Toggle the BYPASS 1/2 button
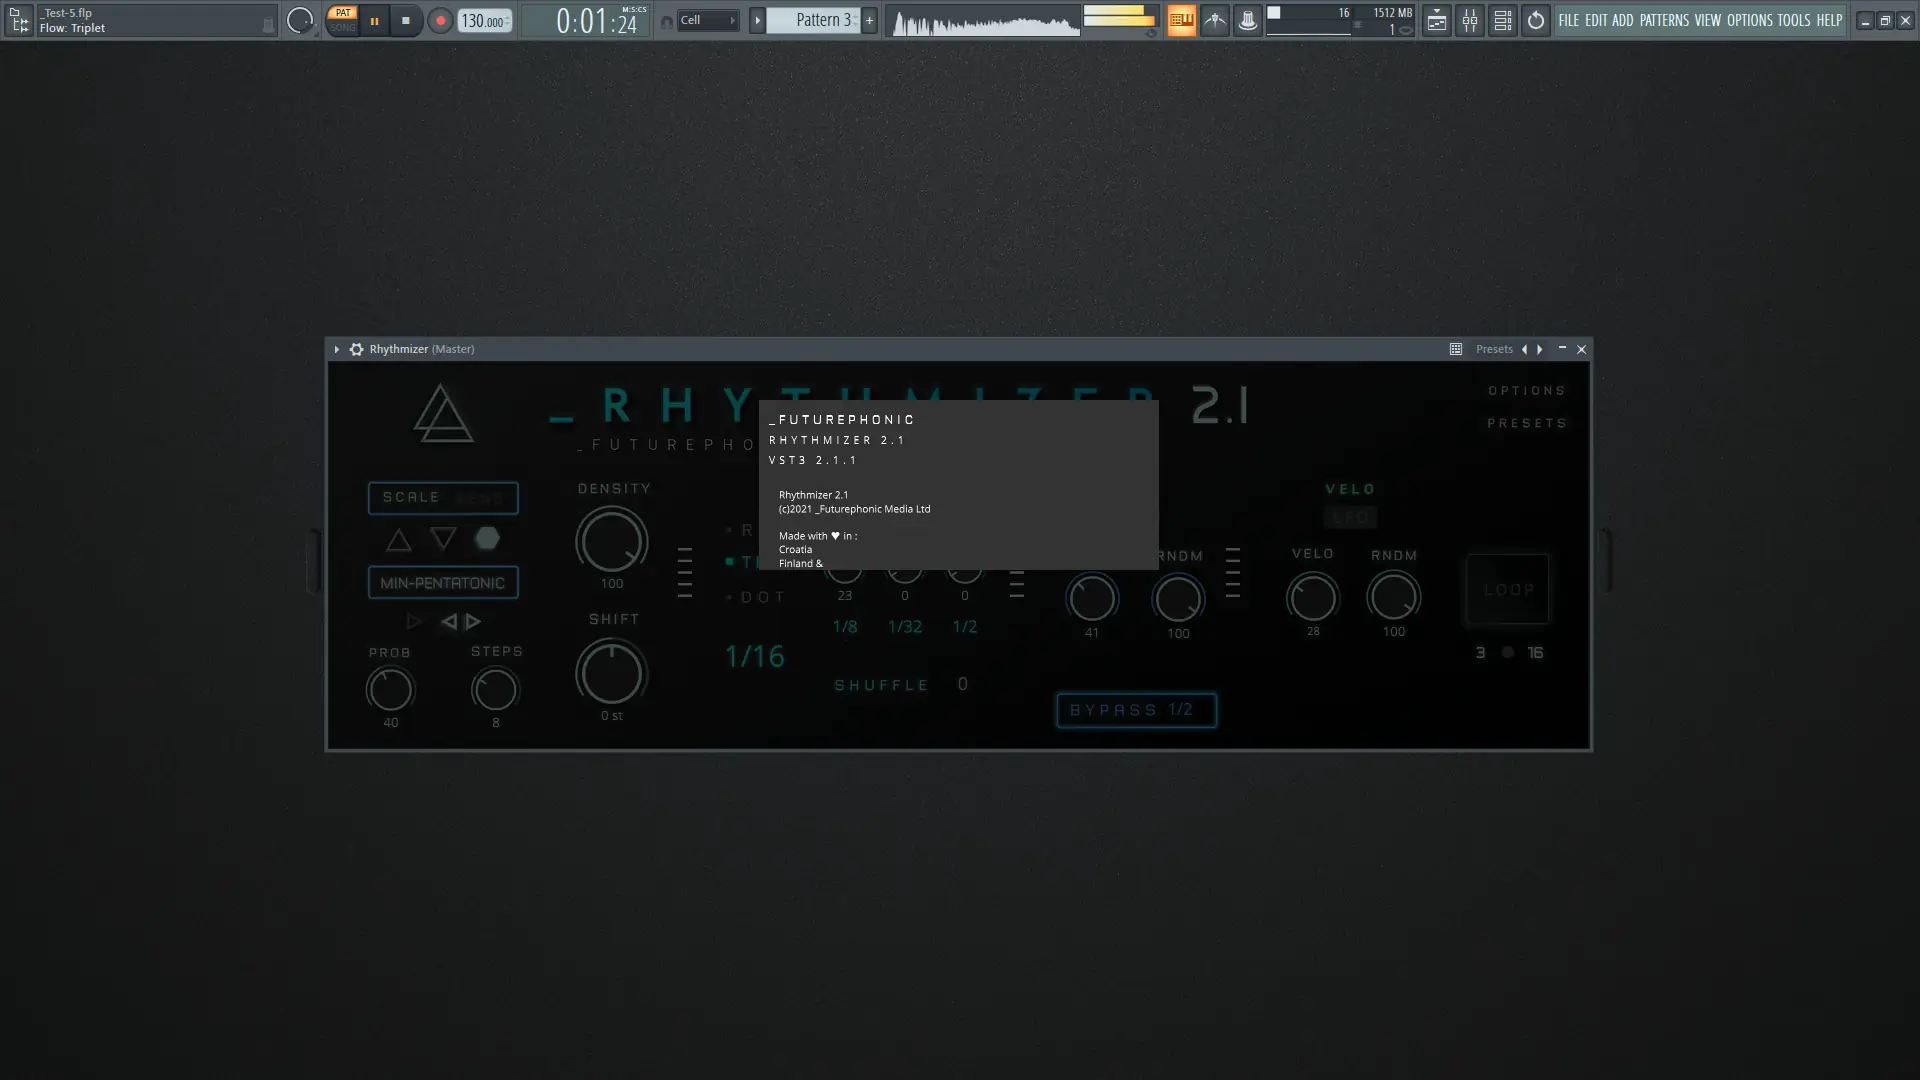The width and height of the screenshot is (1920, 1080). [1136, 710]
